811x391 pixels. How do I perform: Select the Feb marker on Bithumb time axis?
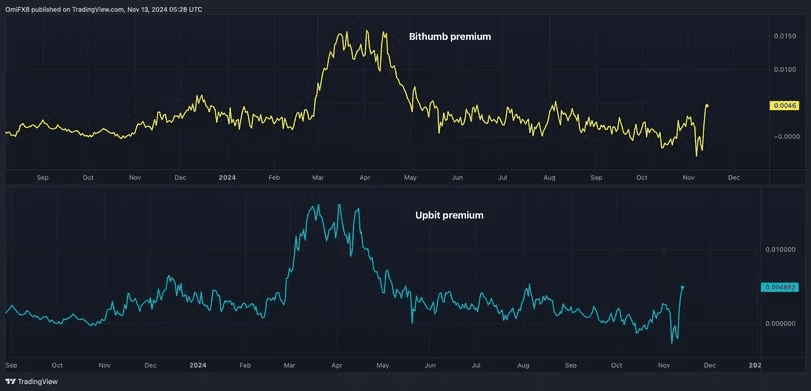pyautogui.click(x=274, y=177)
